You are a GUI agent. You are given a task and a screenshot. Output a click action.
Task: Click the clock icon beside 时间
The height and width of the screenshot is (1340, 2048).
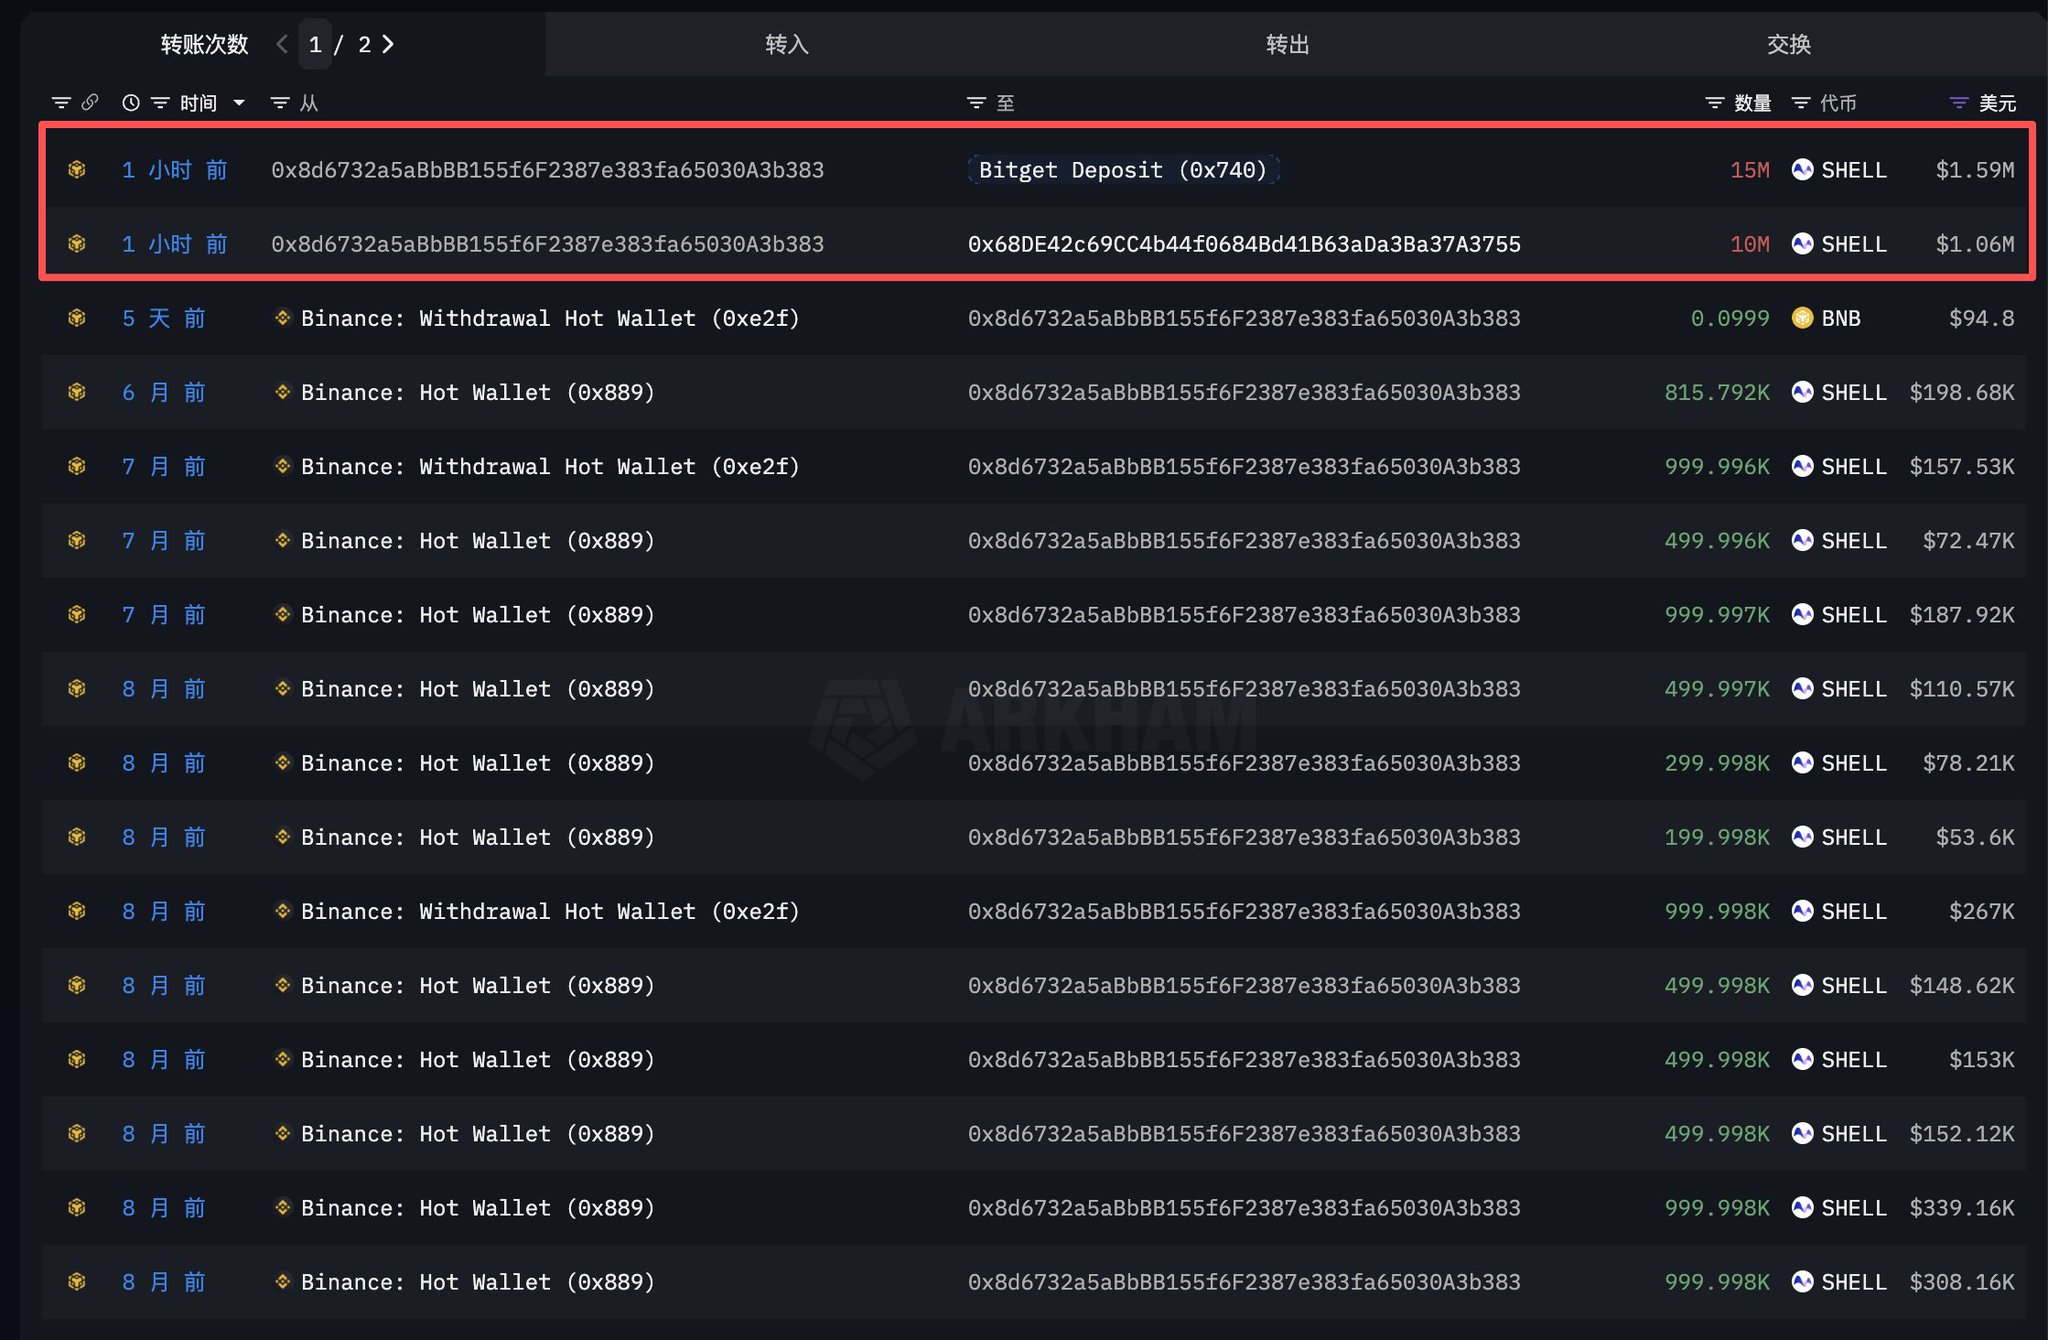[130, 103]
